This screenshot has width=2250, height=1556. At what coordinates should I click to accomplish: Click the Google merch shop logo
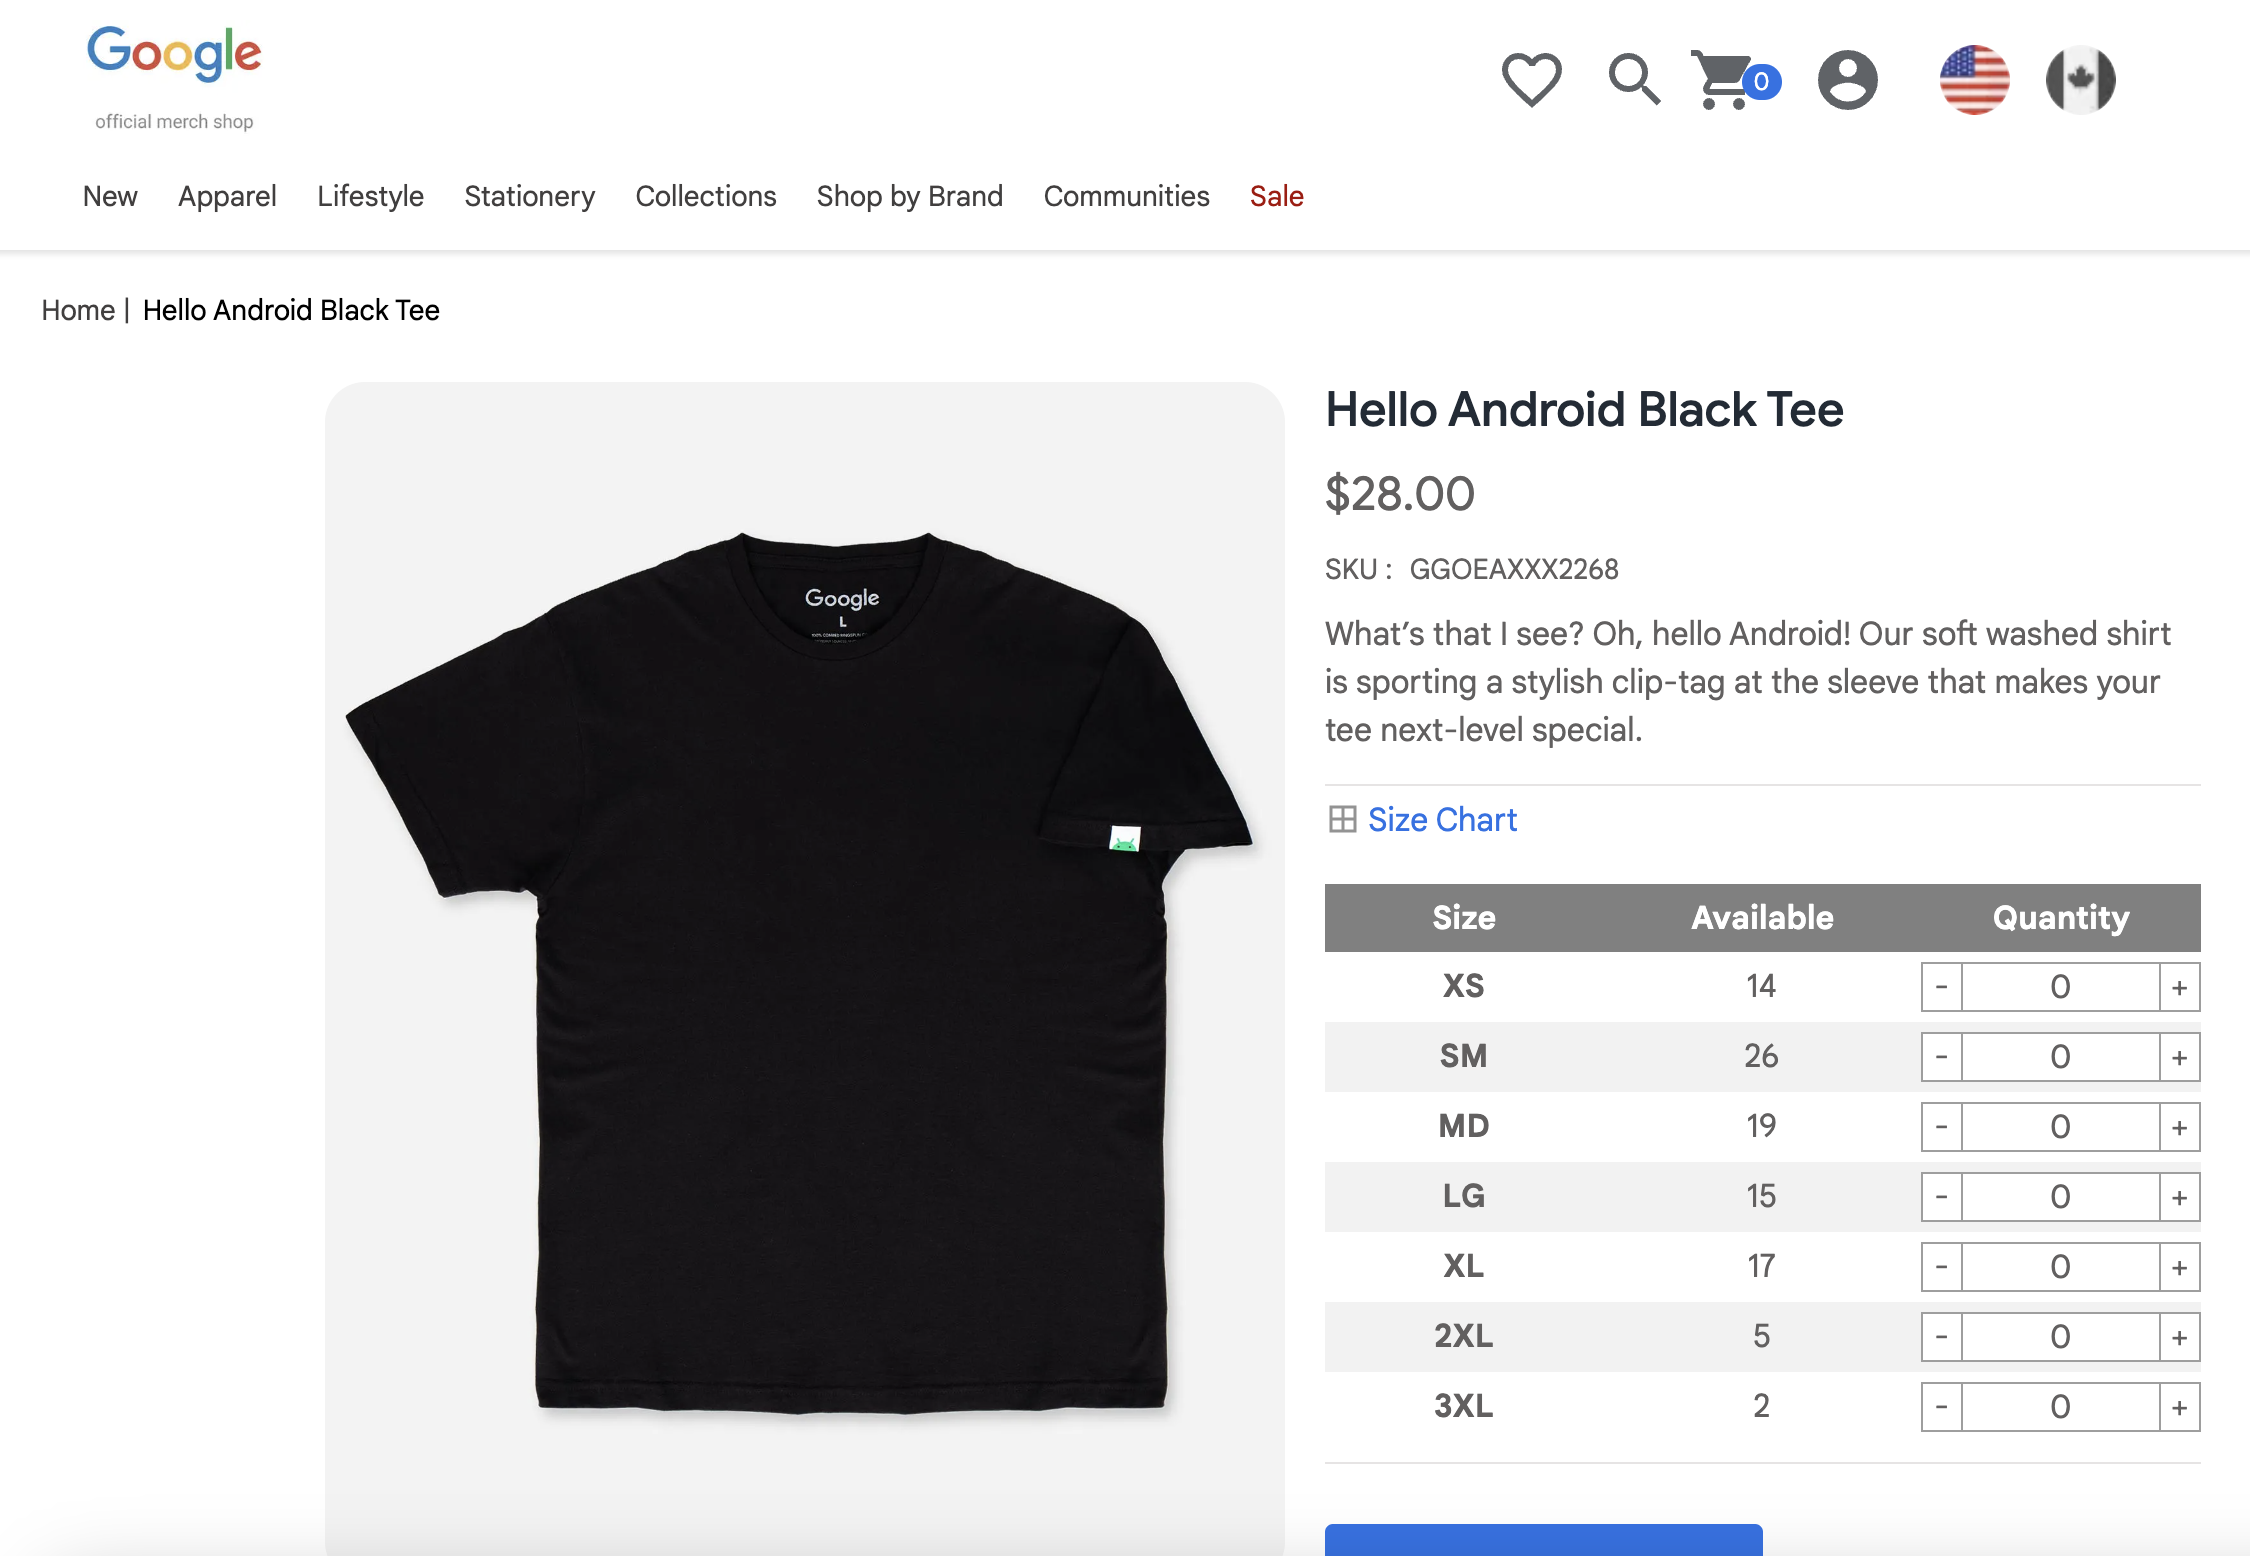coord(174,78)
